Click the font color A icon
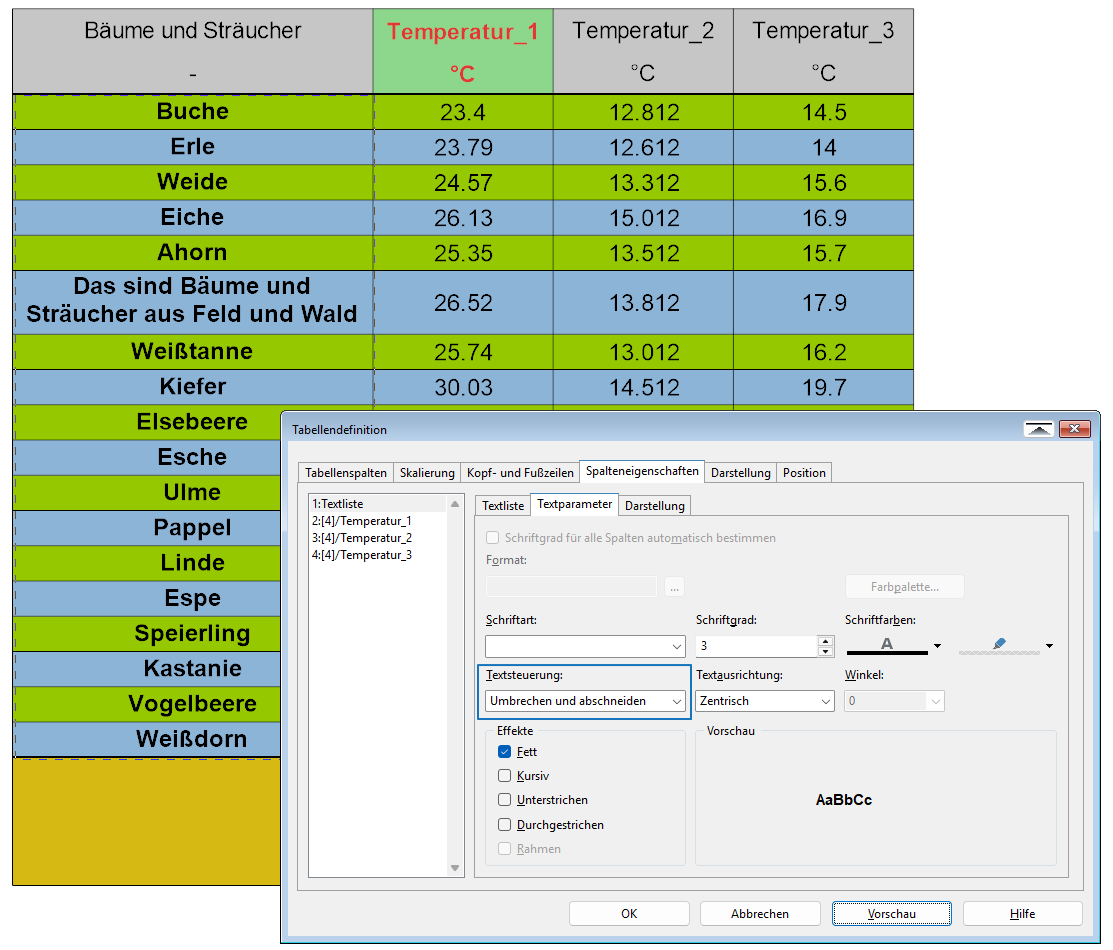The image size is (1113, 950). [x=887, y=645]
